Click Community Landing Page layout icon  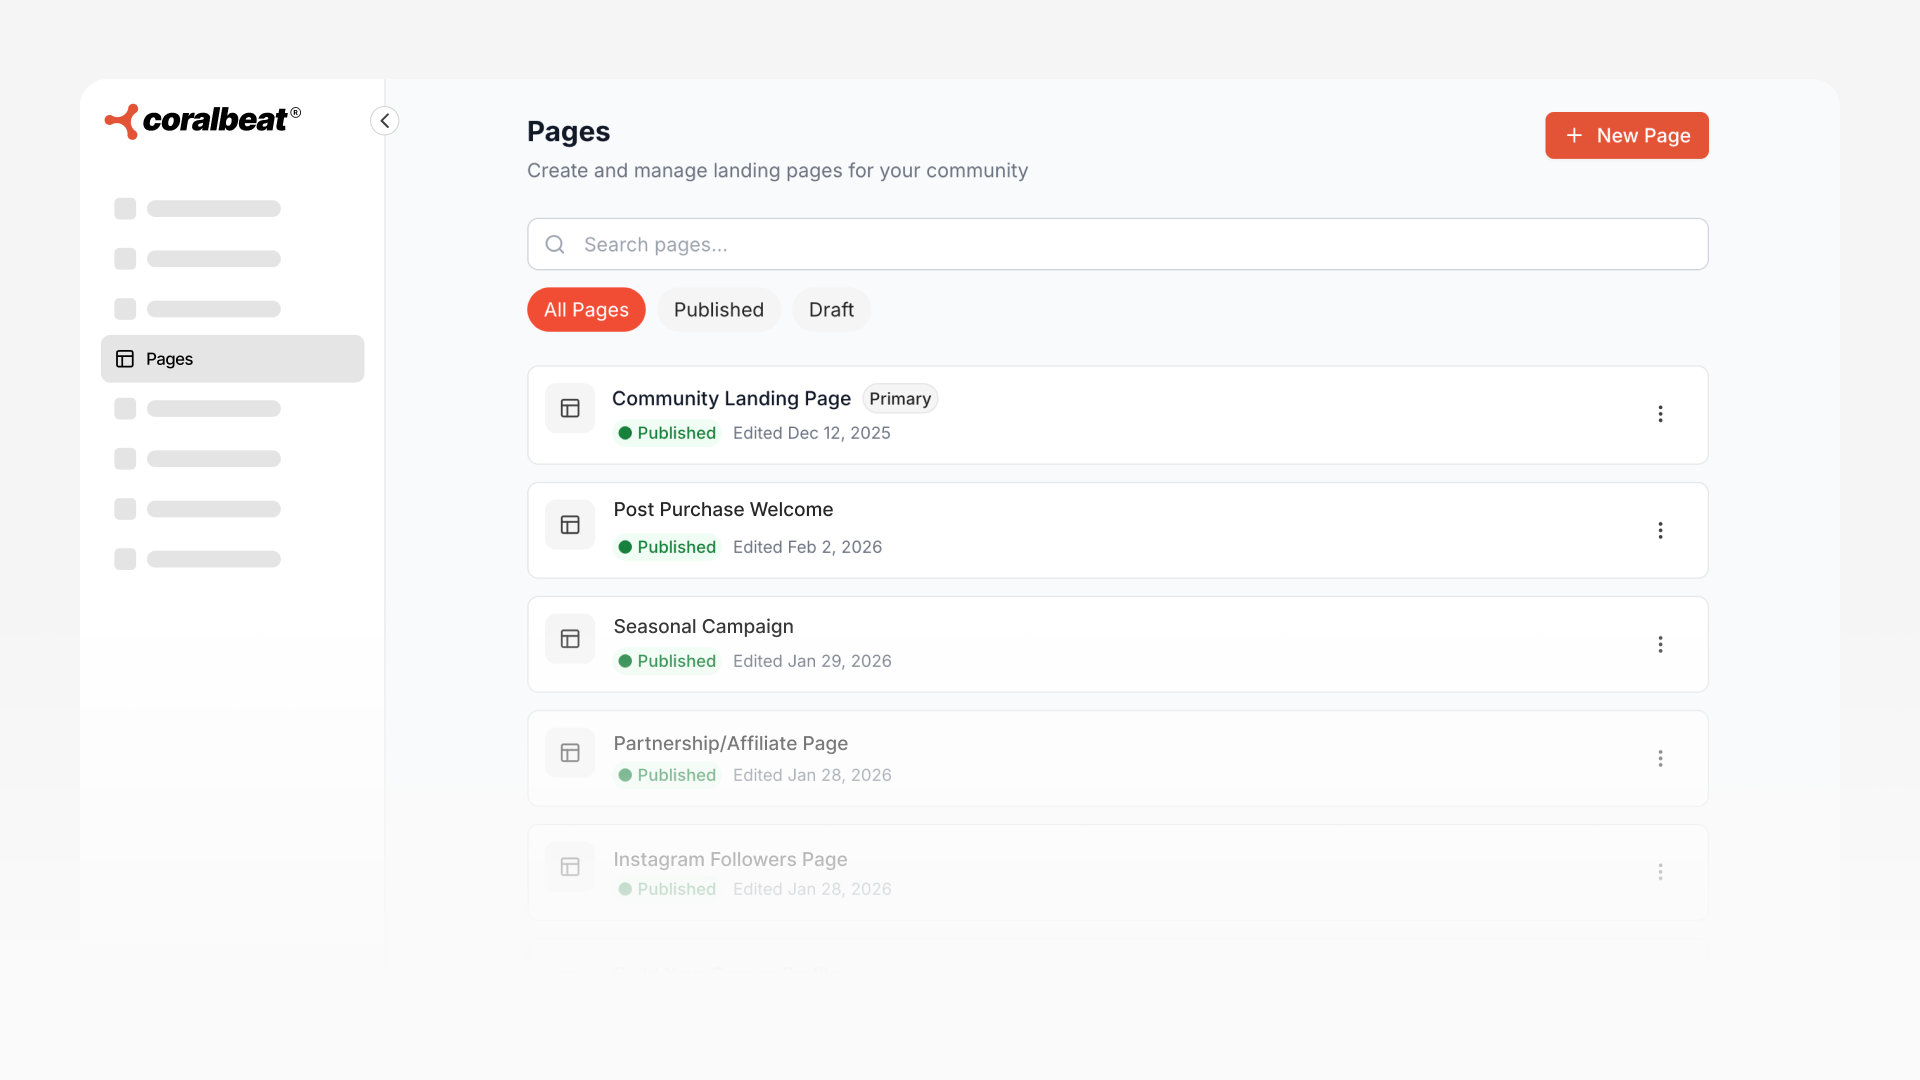[x=570, y=409]
